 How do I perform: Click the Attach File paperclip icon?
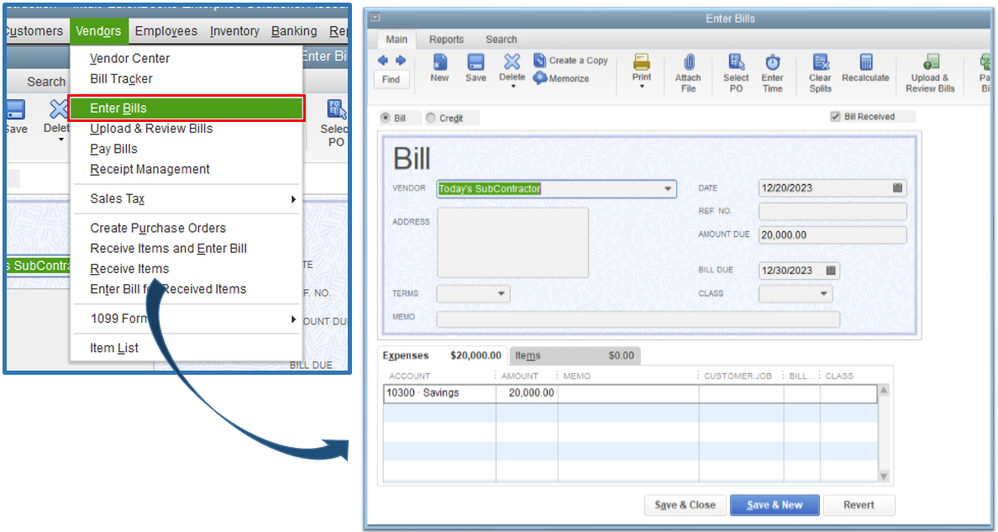coord(688,62)
